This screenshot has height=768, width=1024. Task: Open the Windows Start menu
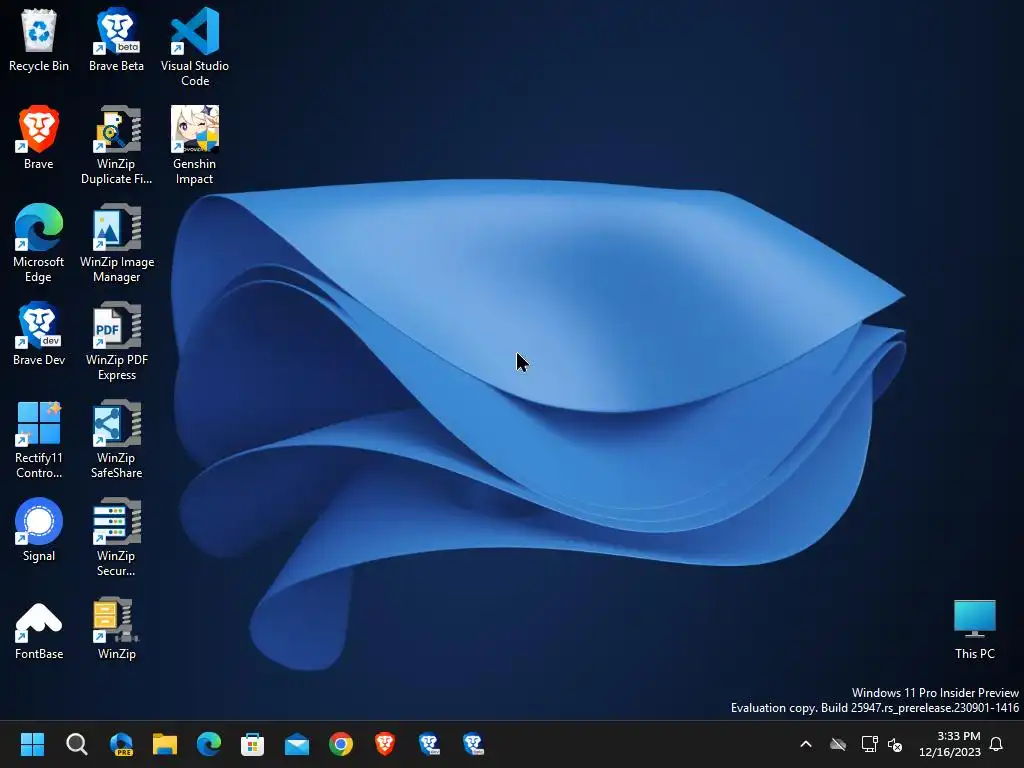click(32, 744)
